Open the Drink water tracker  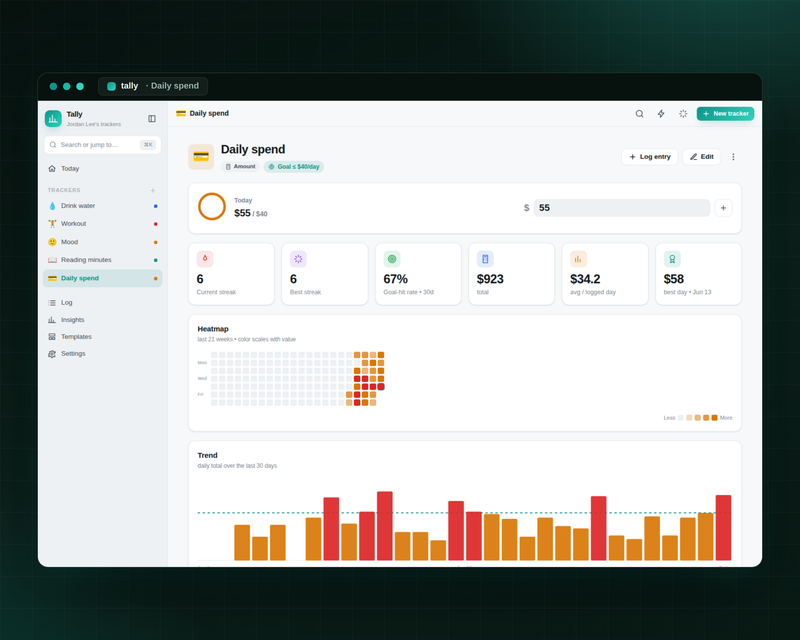coord(103,206)
